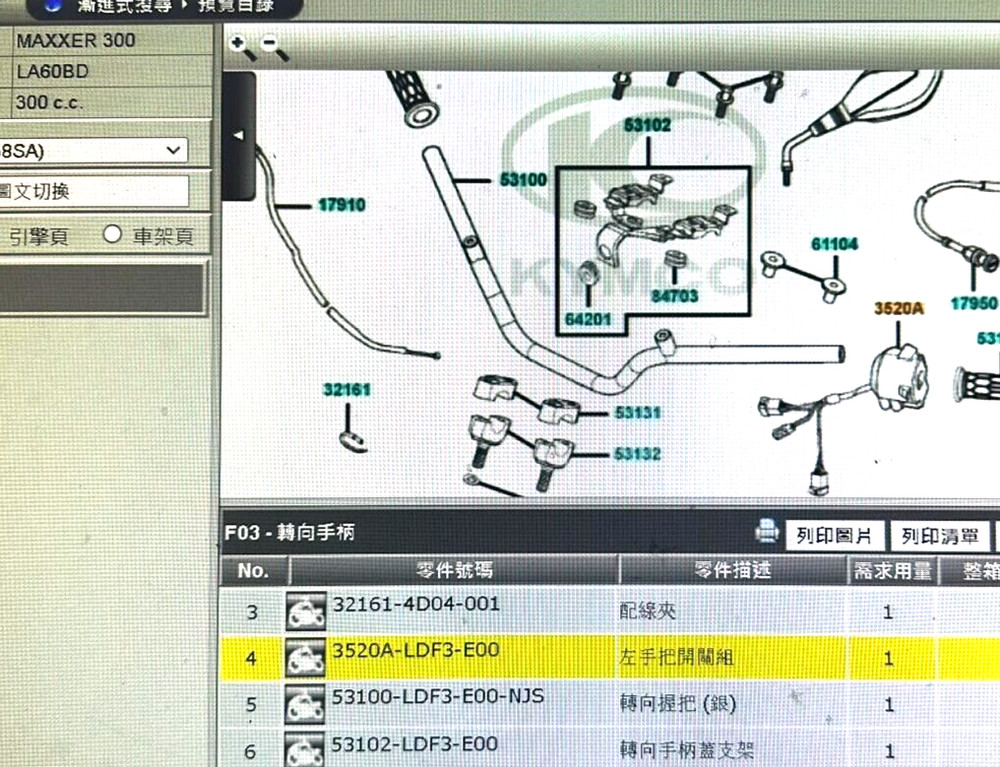Collapse the side panel with the left arrow handle
Image resolution: width=1000 pixels, height=767 pixels.
click(x=239, y=135)
